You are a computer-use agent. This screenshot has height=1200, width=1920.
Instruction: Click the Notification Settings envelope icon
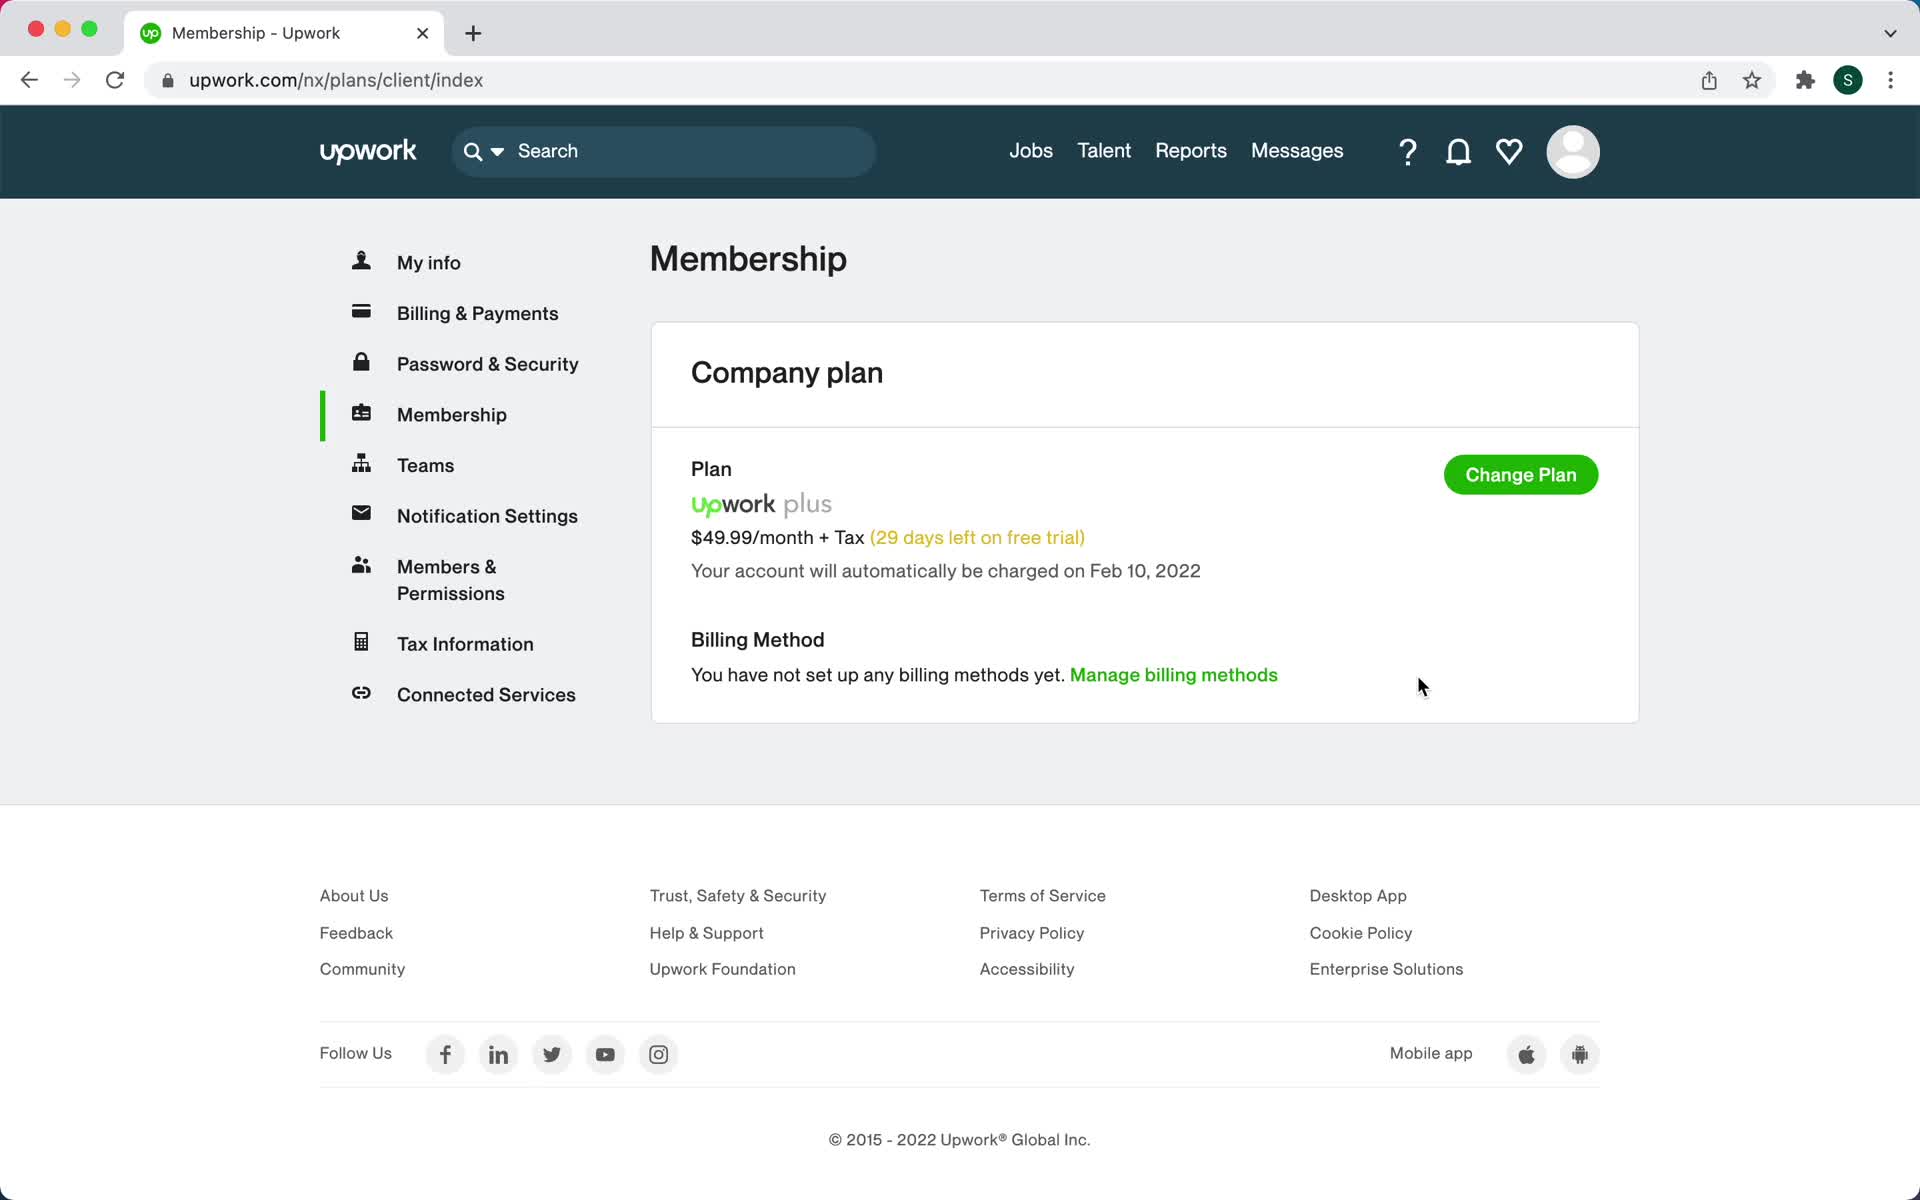[361, 514]
